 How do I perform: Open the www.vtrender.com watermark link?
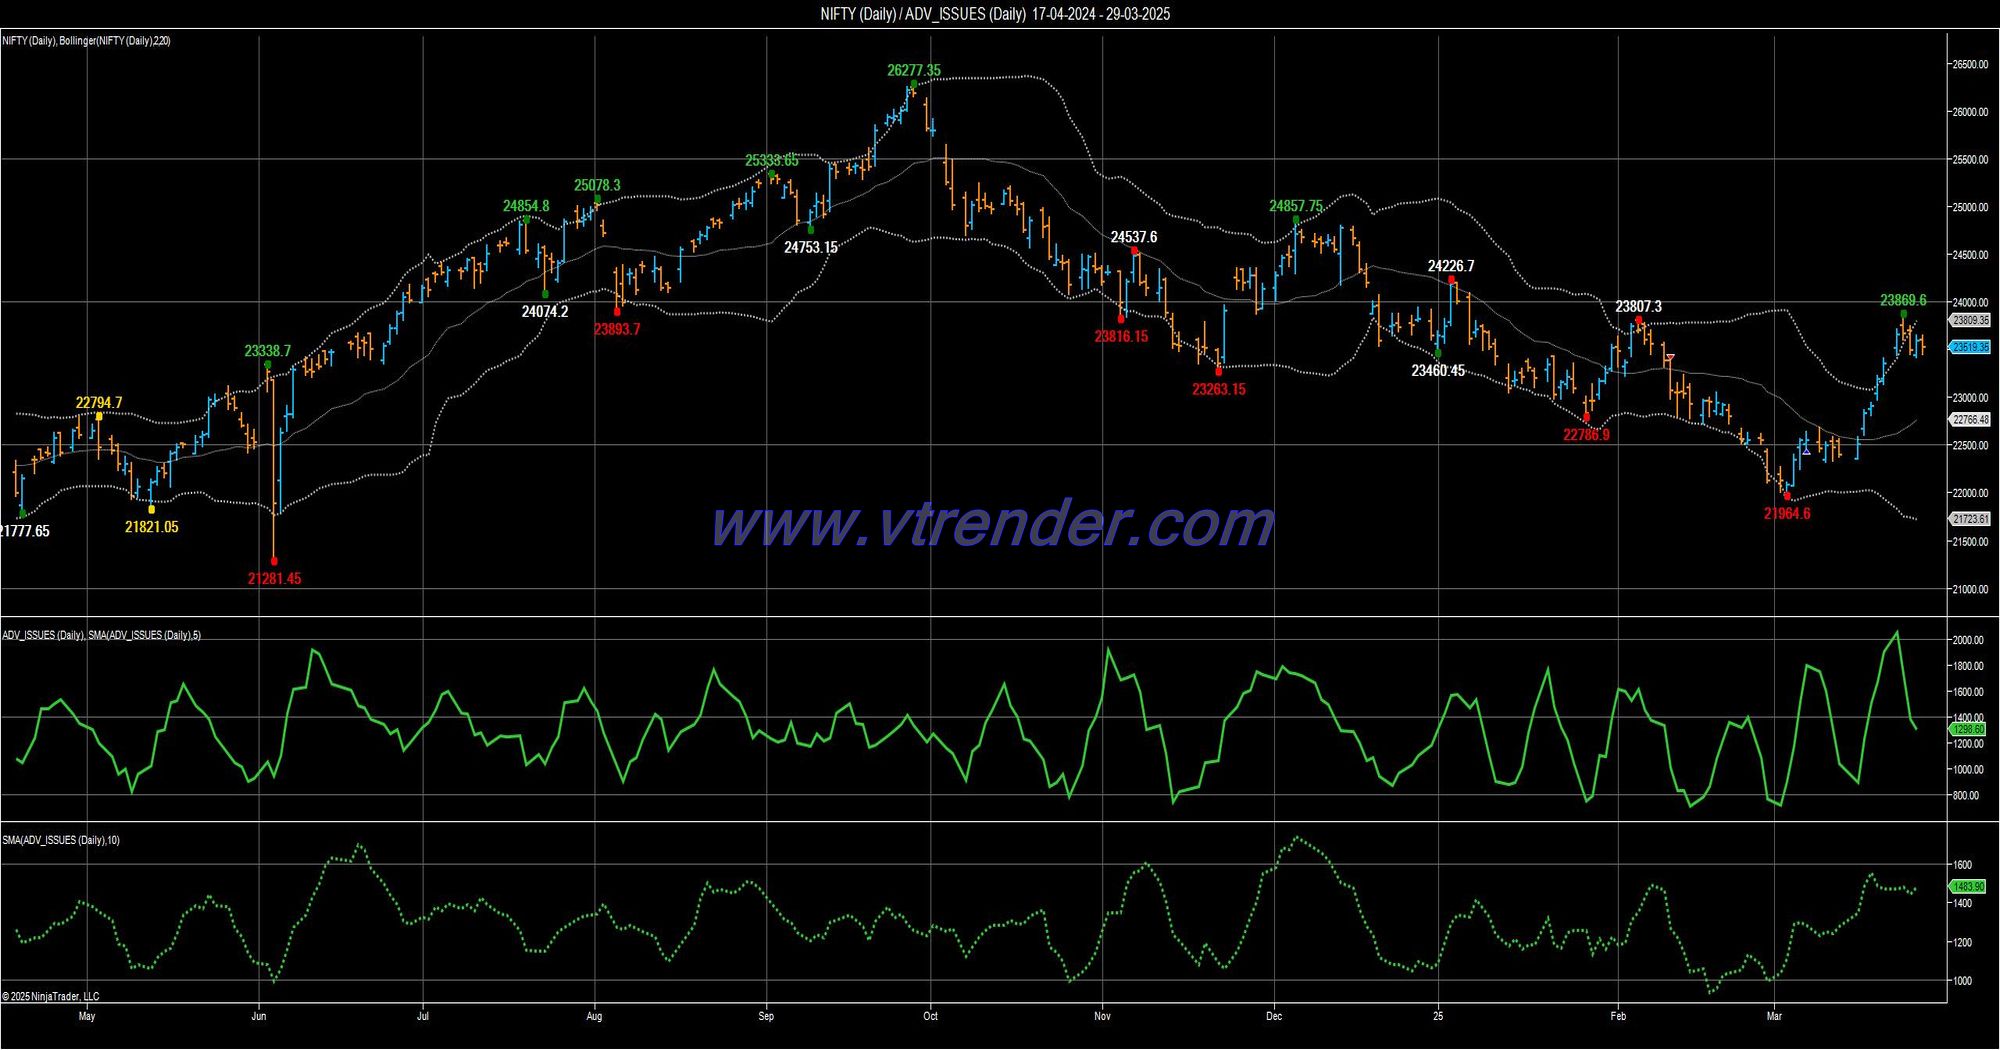coord(993,524)
